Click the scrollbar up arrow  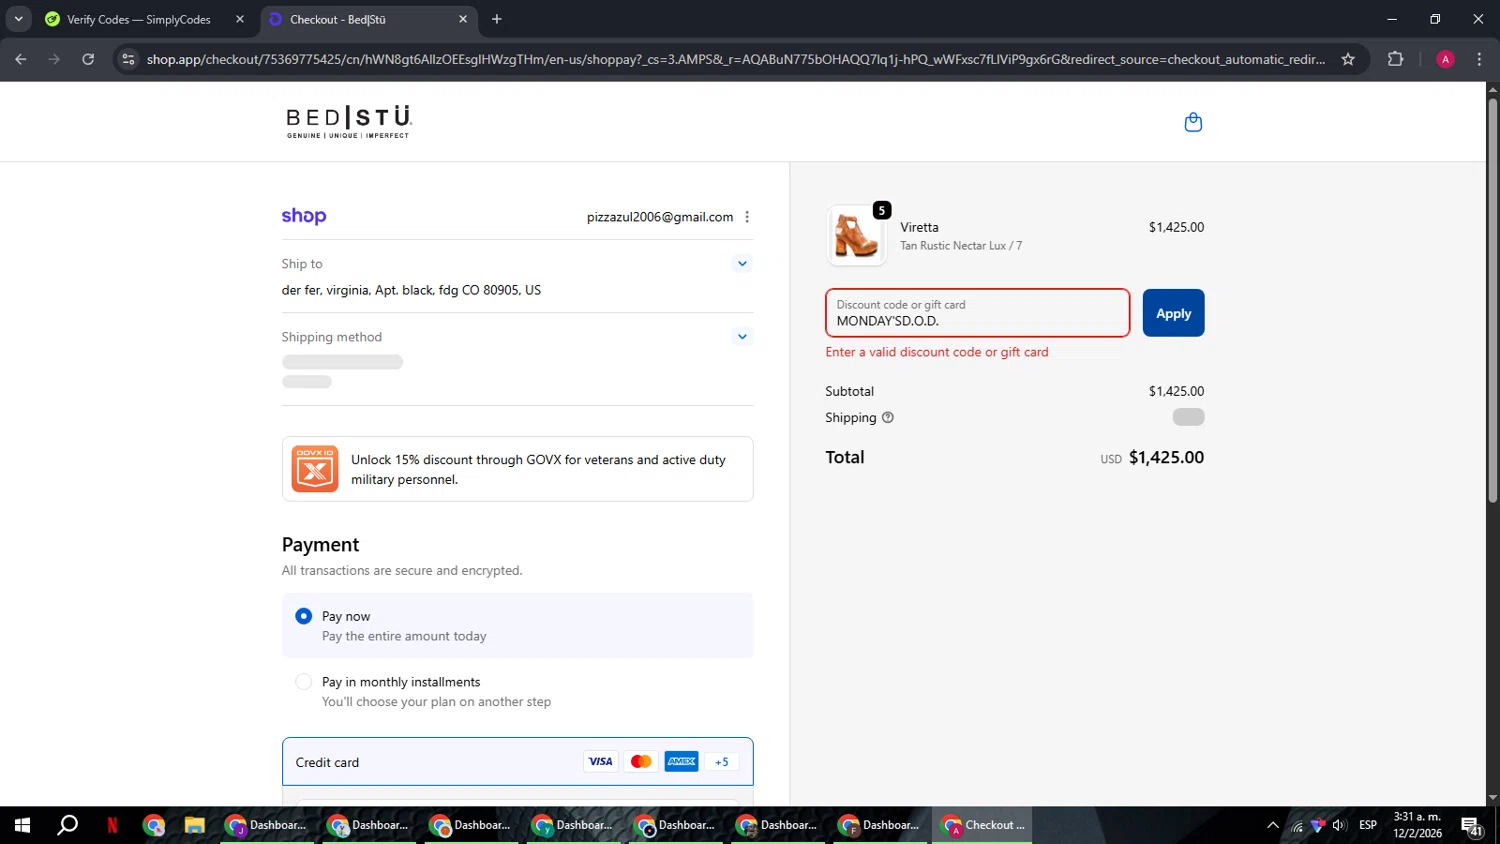(1493, 90)
